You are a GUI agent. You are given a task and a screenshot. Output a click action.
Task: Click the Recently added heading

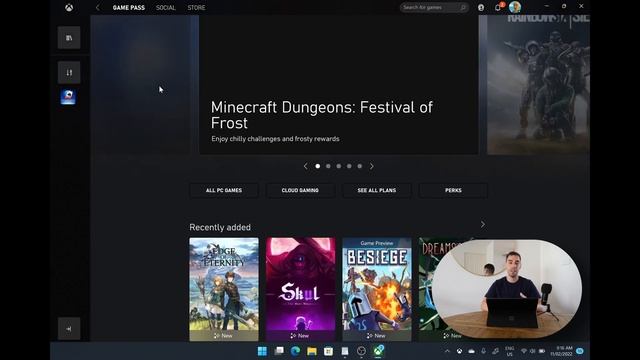coord(220,227)
